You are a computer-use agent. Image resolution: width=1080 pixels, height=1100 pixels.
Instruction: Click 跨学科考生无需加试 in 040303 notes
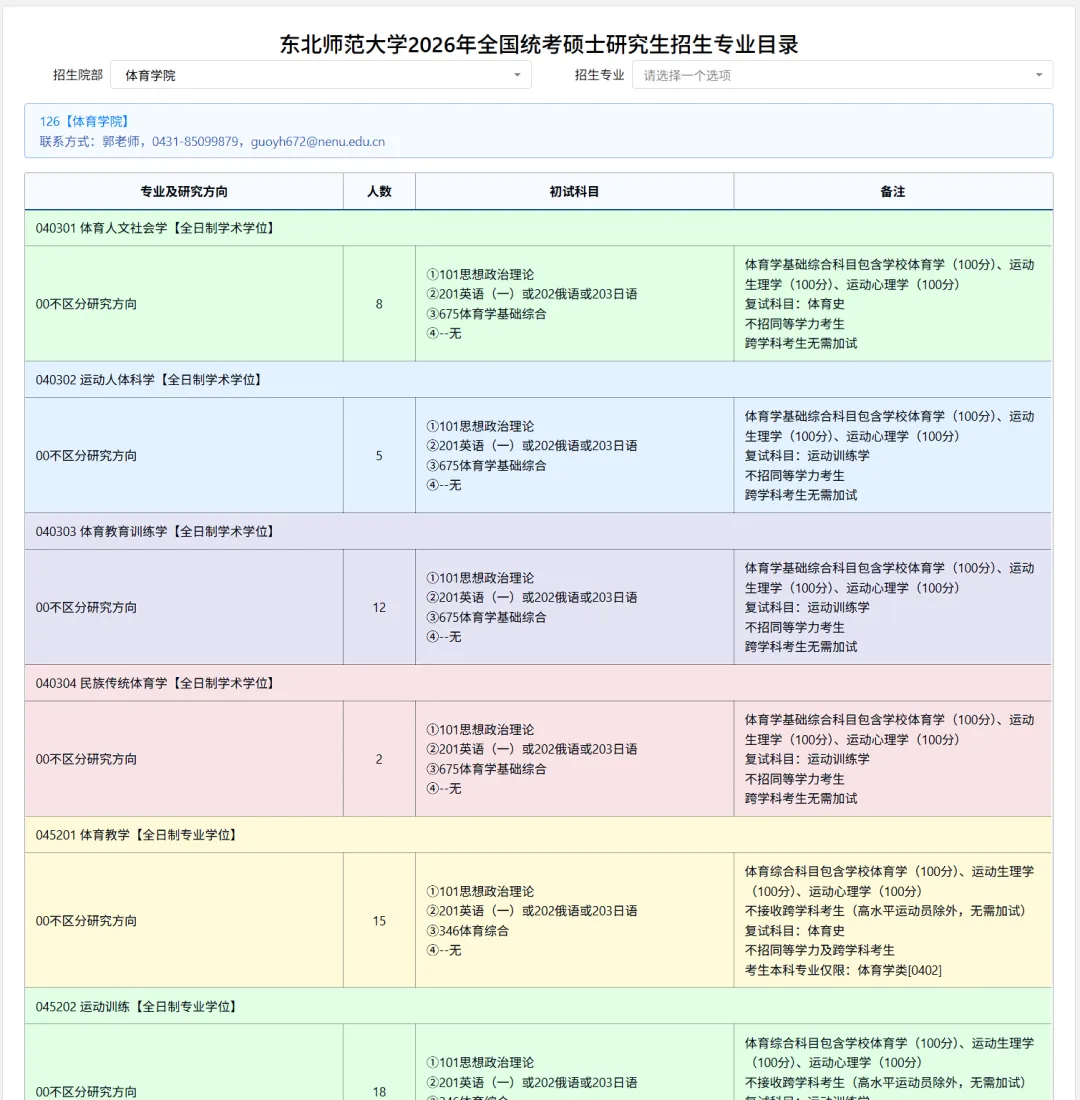(801, 647)
